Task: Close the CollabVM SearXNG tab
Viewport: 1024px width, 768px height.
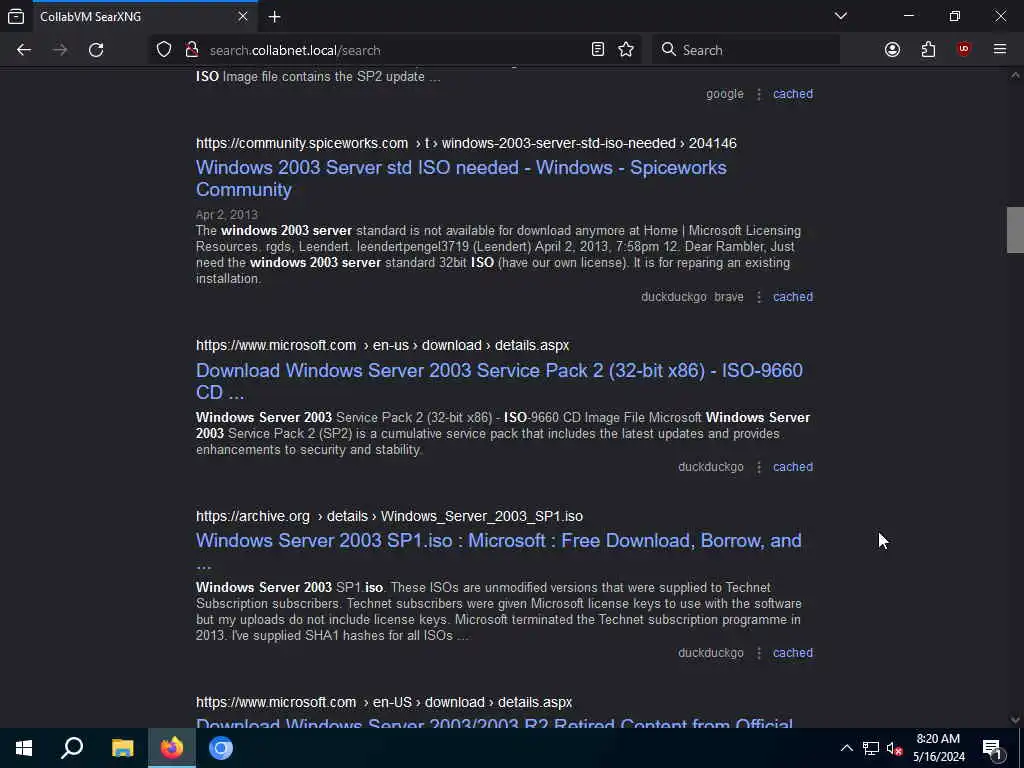Action: (x=243, y=16)
